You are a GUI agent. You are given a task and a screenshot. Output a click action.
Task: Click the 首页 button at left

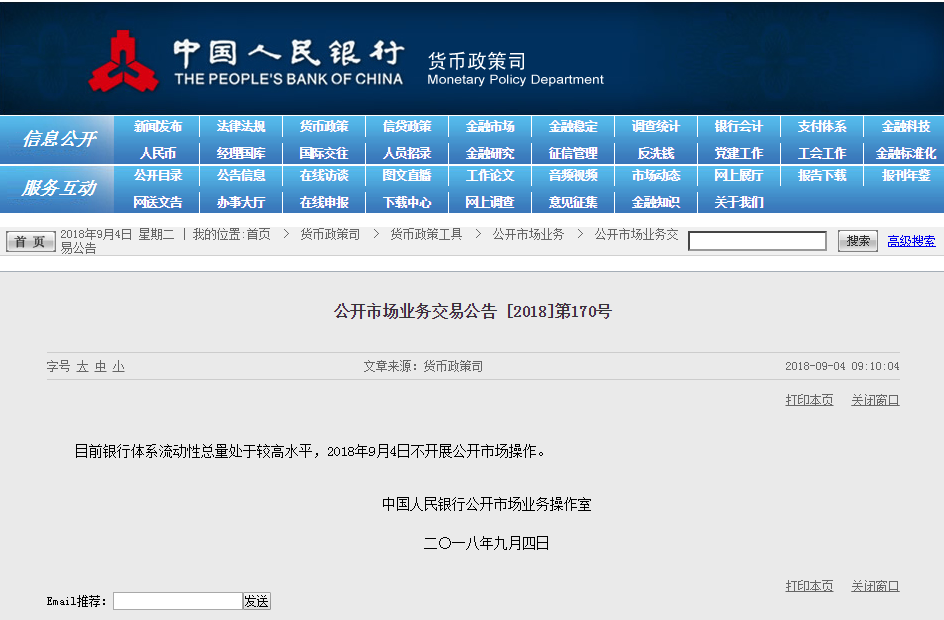click(31, 241)
